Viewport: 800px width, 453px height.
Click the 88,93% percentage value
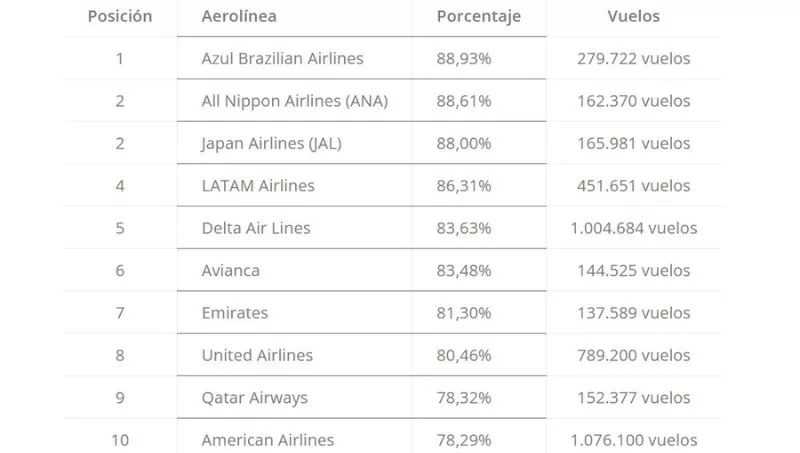tap(464, 59)
